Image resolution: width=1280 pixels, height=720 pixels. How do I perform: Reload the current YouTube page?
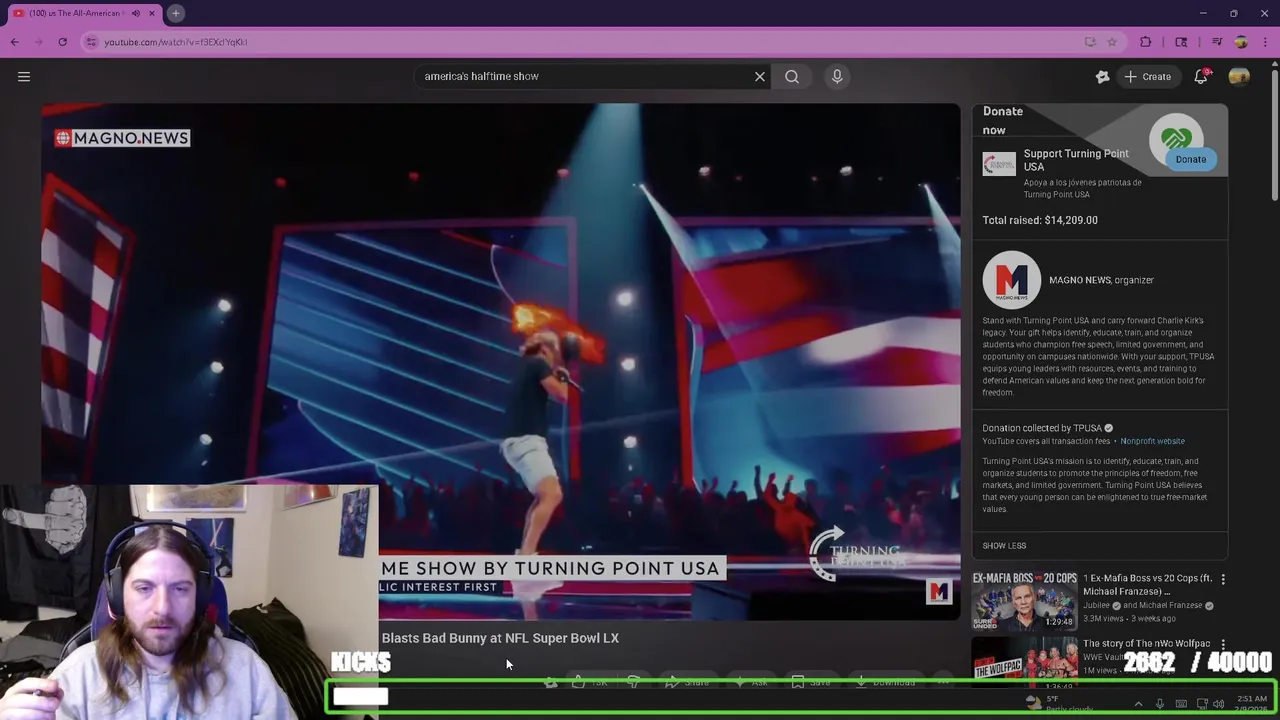point(62,42)
